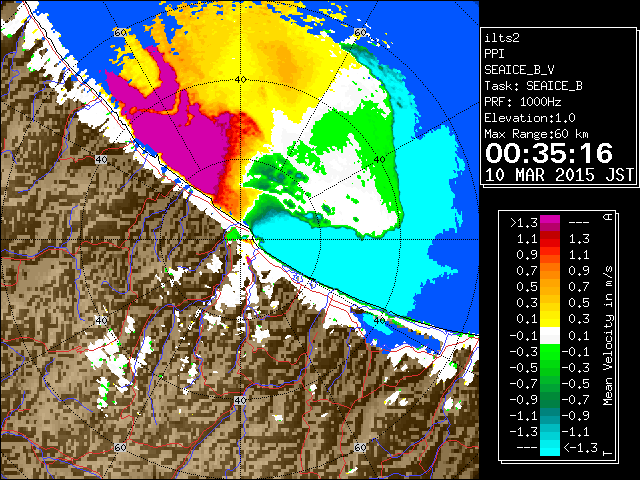Viewport: 640px width, 480px height.
Task: Click the letter 'A' atop the legend
Action: 608,216
